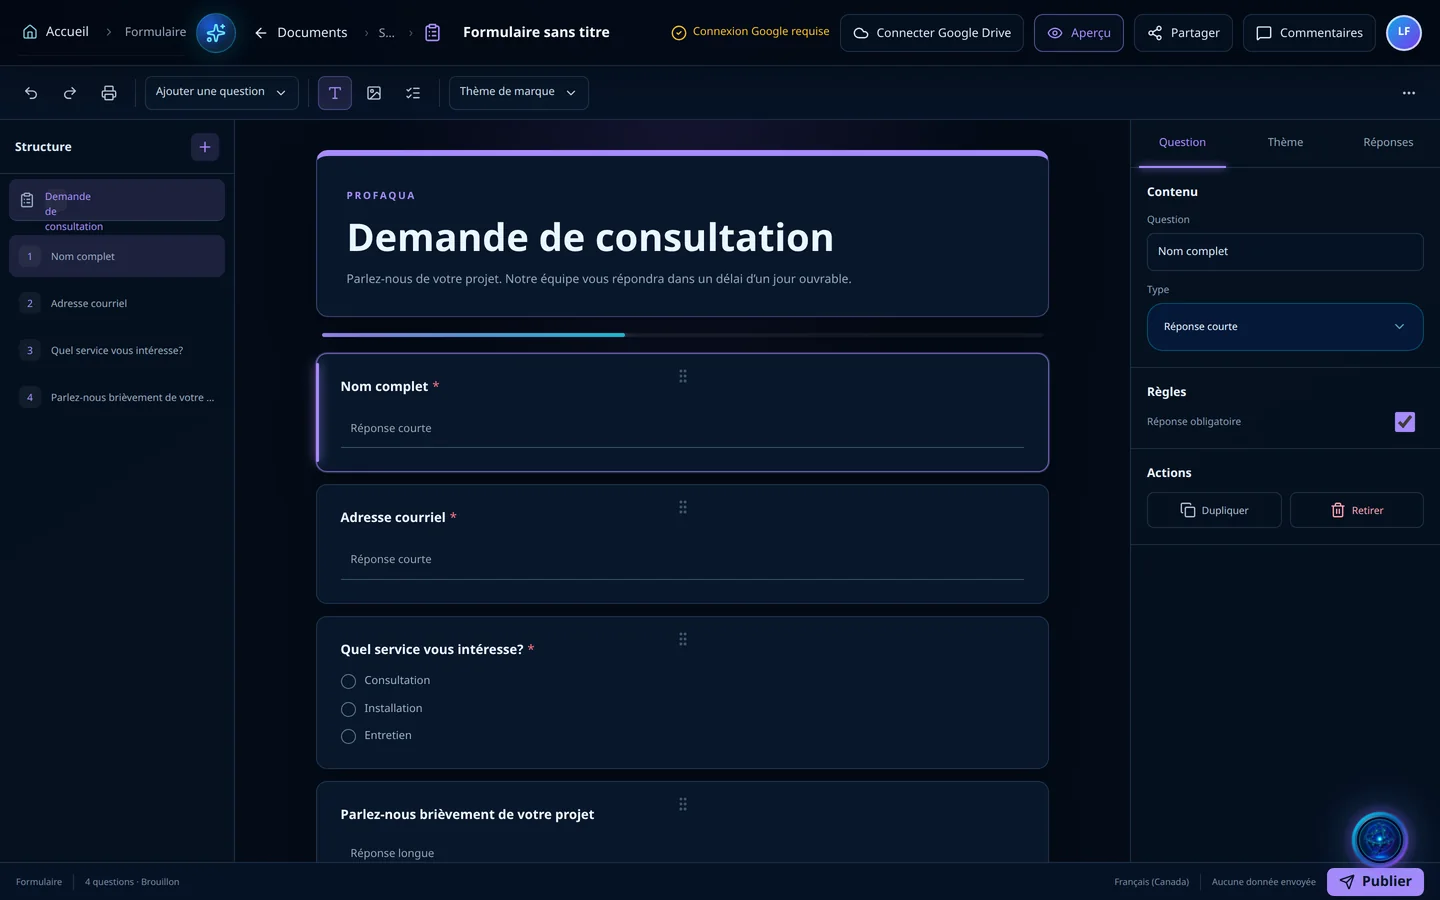Image resolution: width=1440 pixels, height=900 pixels.
Task: Select the Installation radio option
Action: [x=348, y=709]
